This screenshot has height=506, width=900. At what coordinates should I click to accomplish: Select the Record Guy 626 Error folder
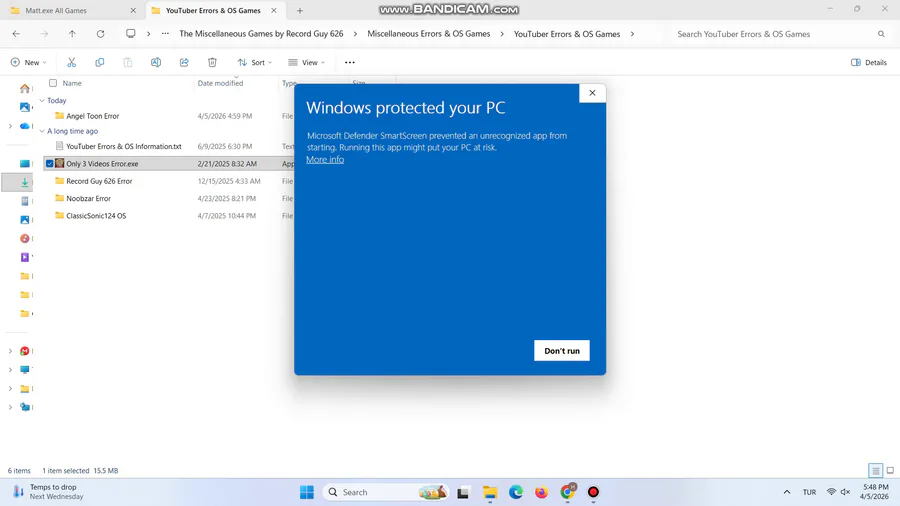[99, 181]
